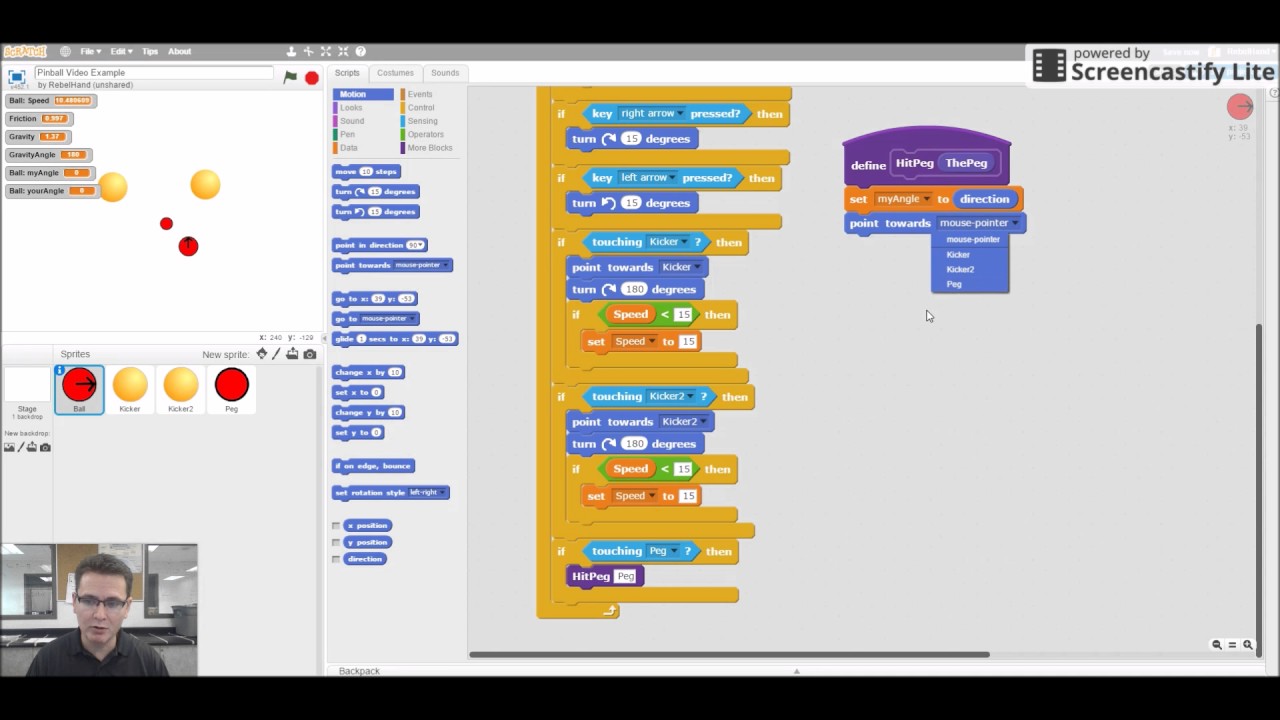1280x720 pixels.
Task: Switch stage to full screen mode
Action: [17, 77]
